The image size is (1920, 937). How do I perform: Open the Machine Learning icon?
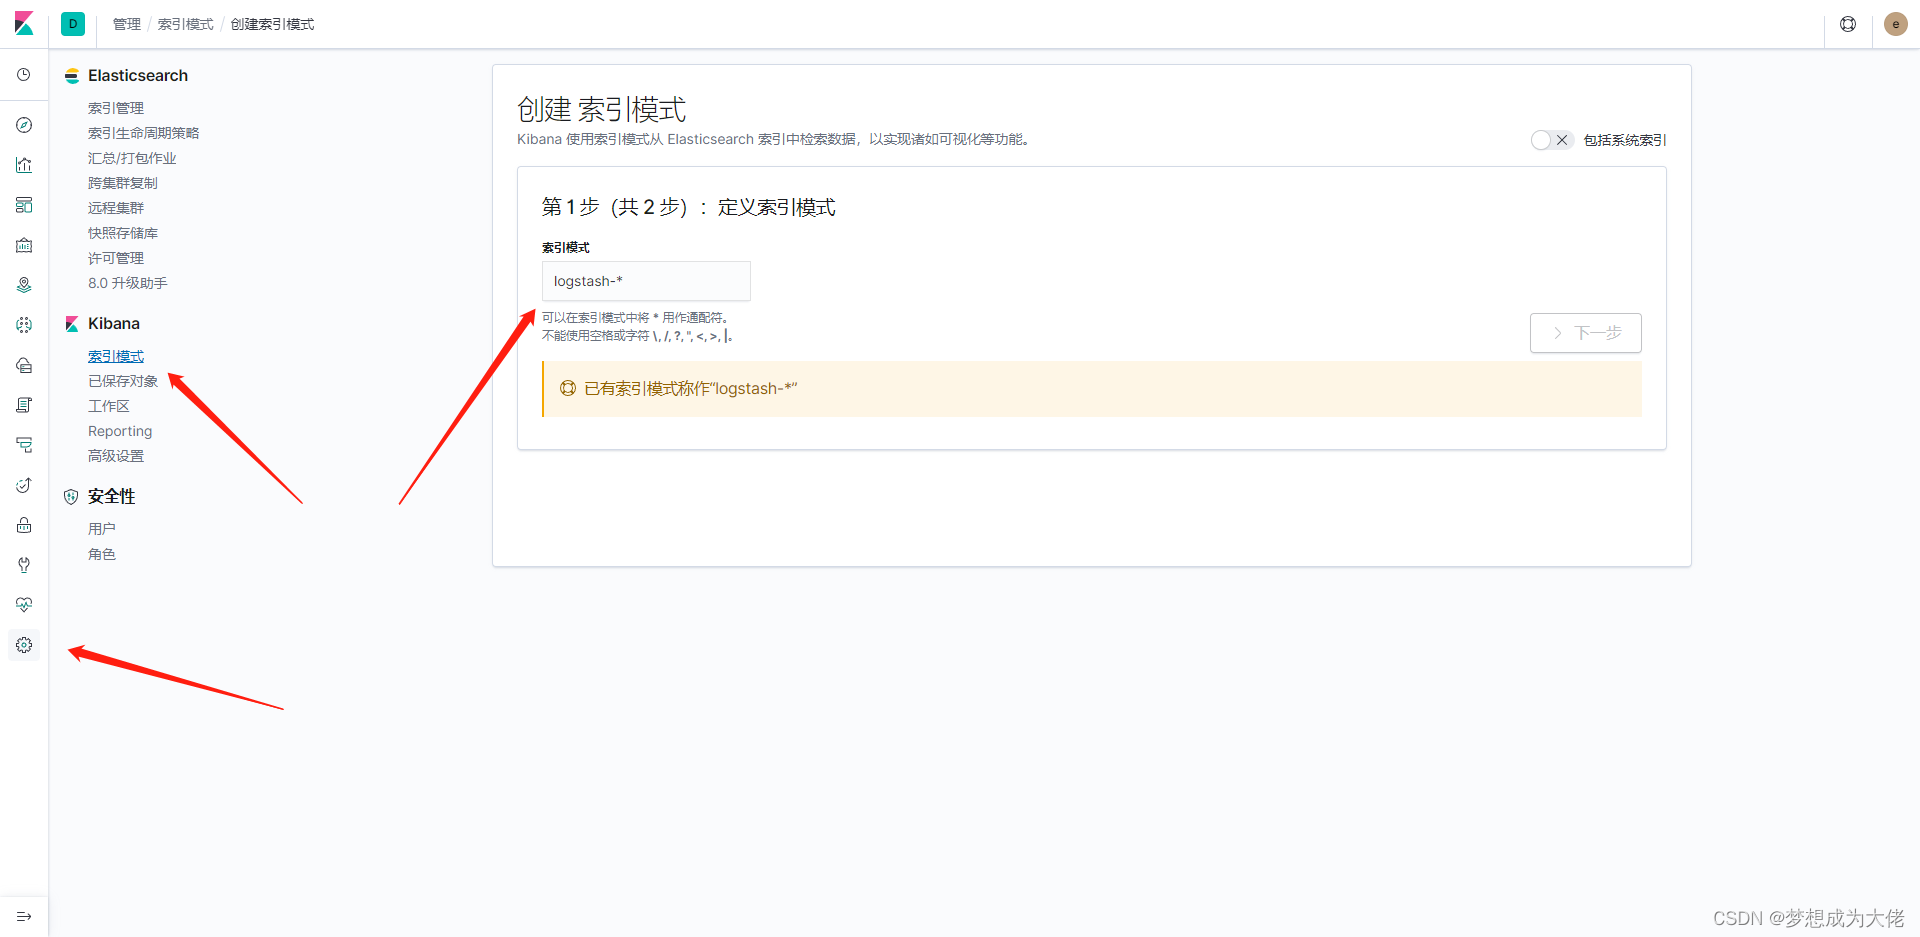pyautogui.click(x=24, y=325)
